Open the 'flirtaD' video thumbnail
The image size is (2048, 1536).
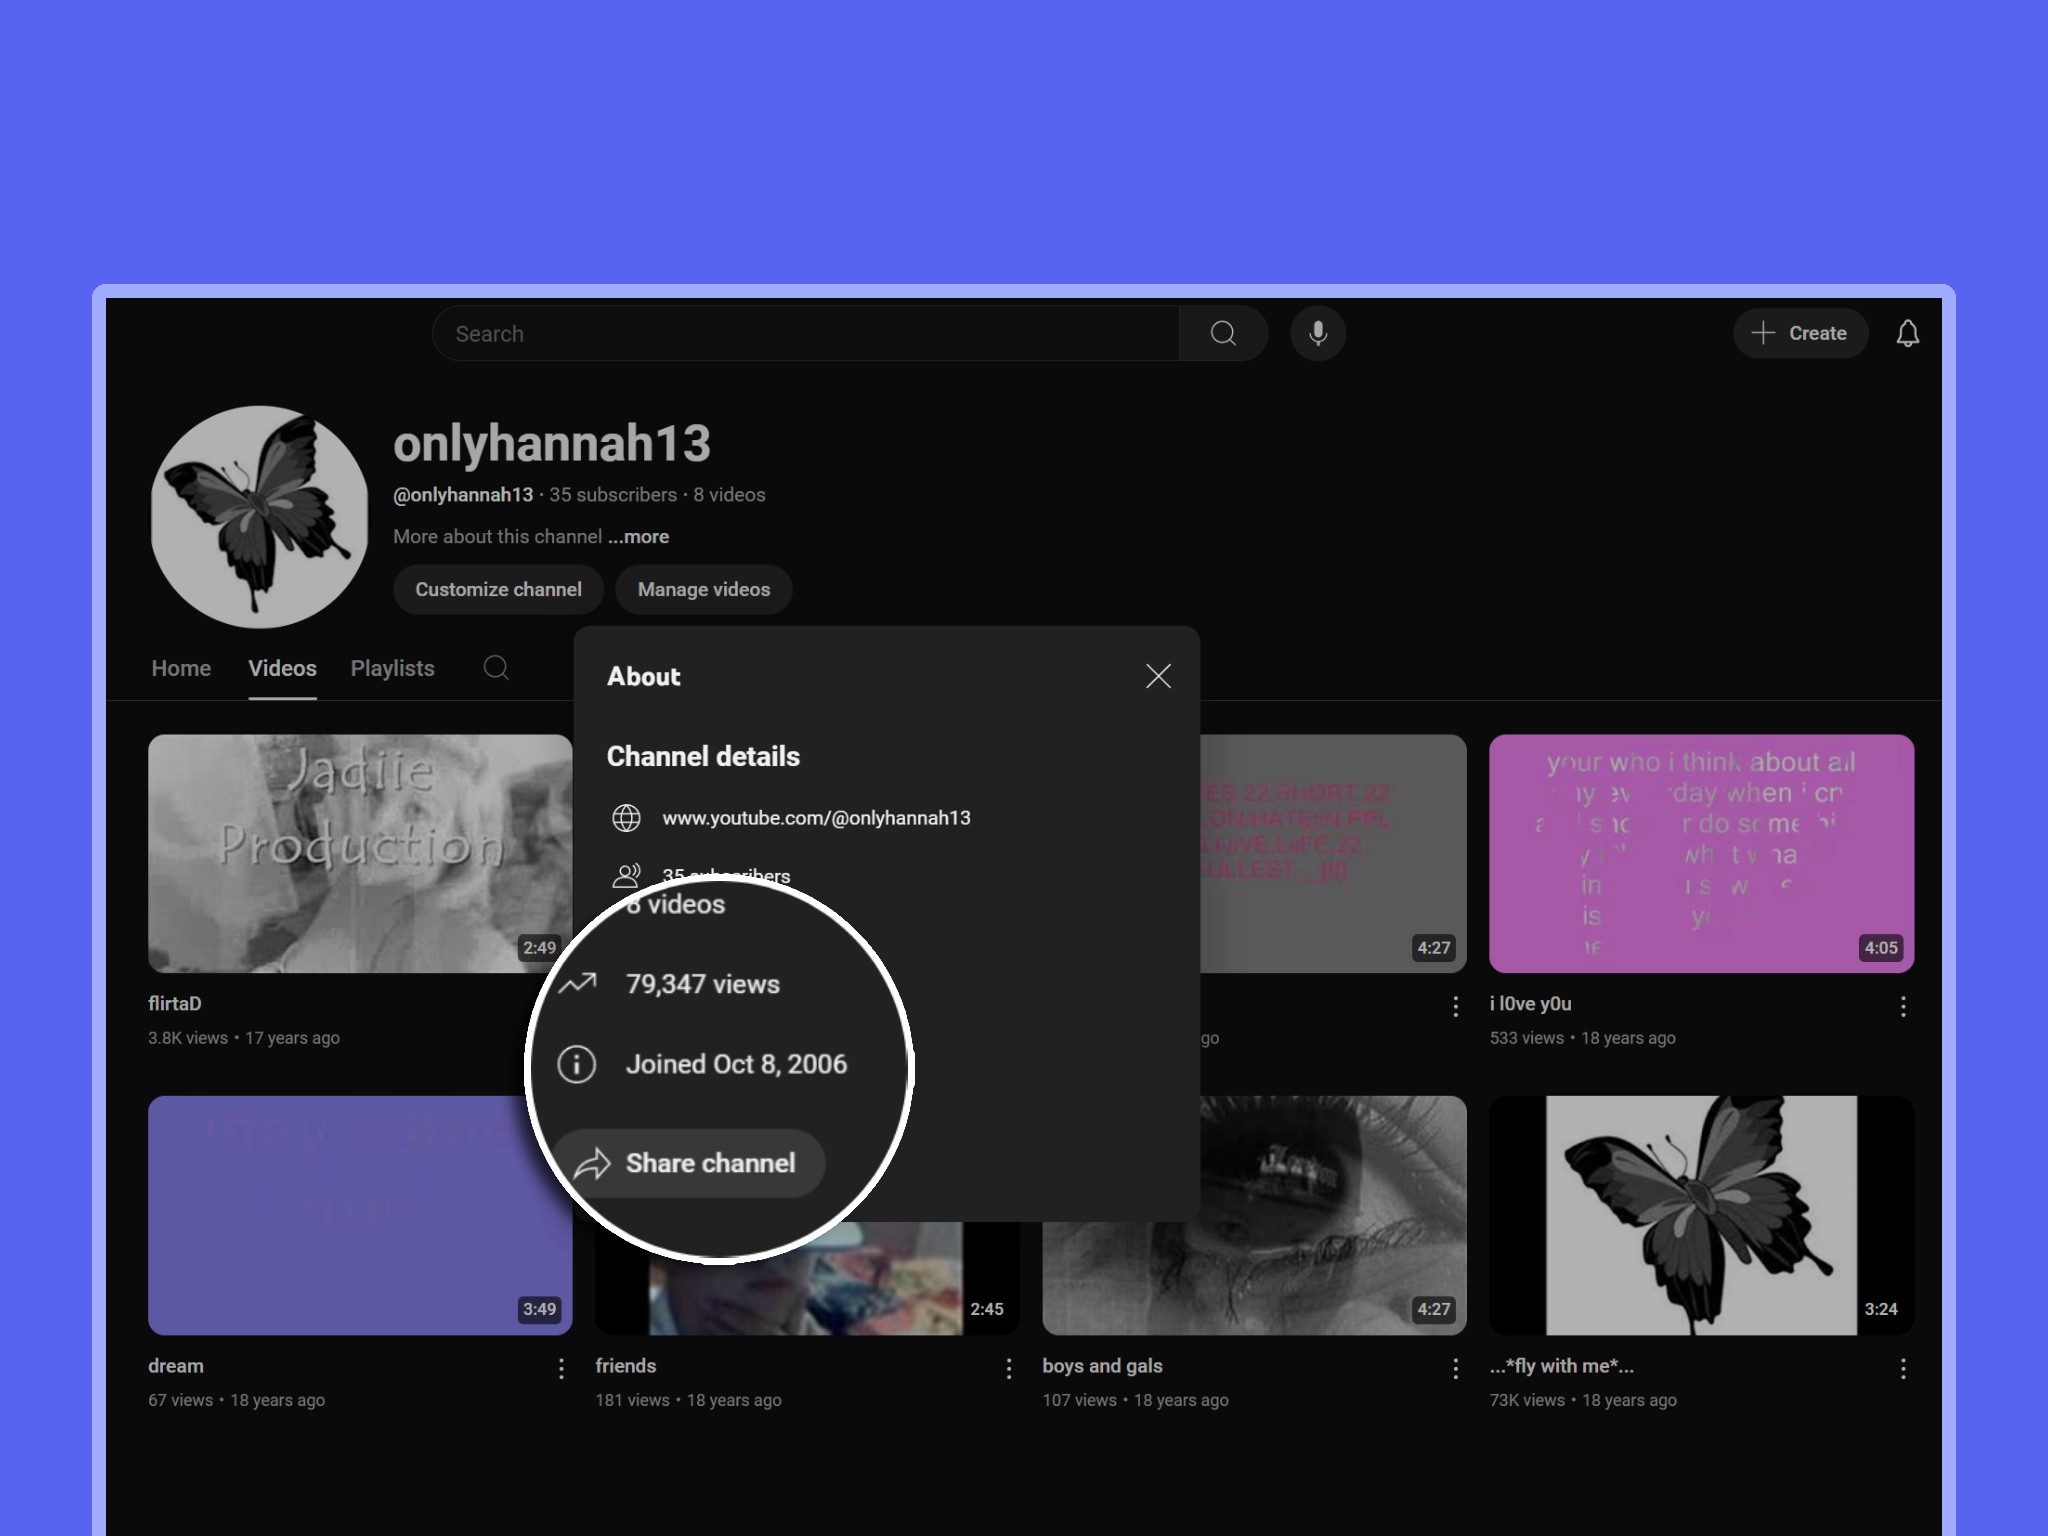tap(360, 853)
